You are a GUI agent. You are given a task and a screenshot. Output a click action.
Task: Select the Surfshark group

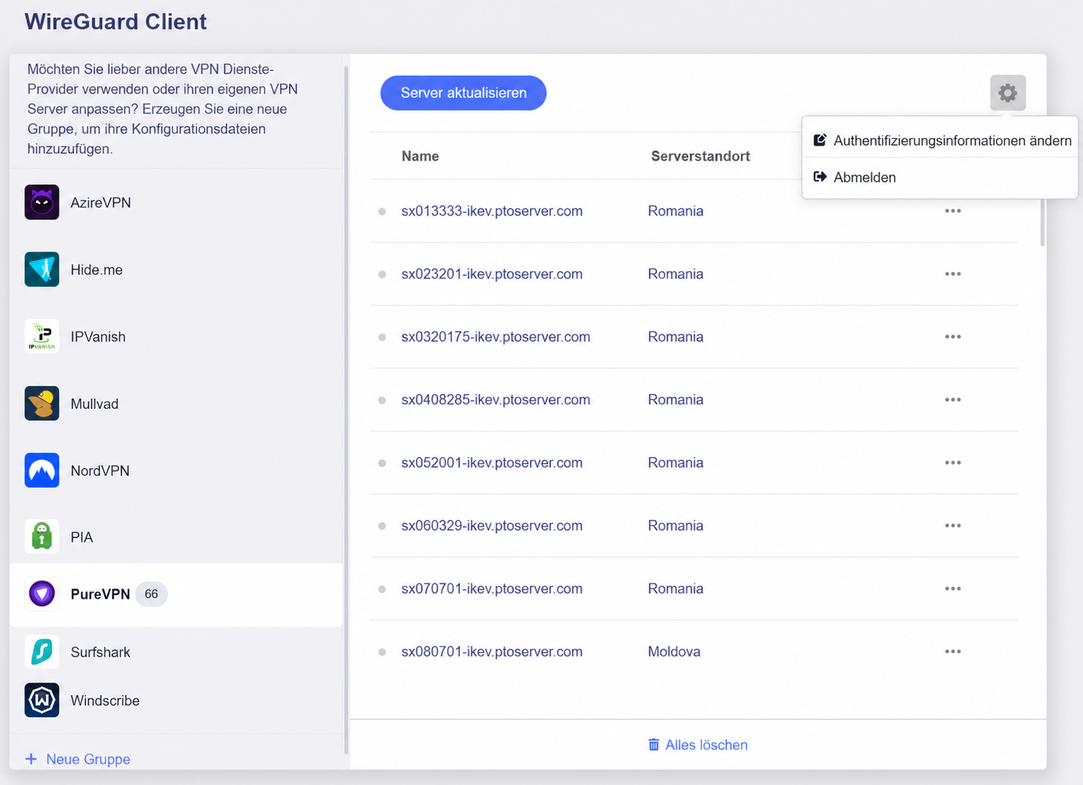pos(176,652)
